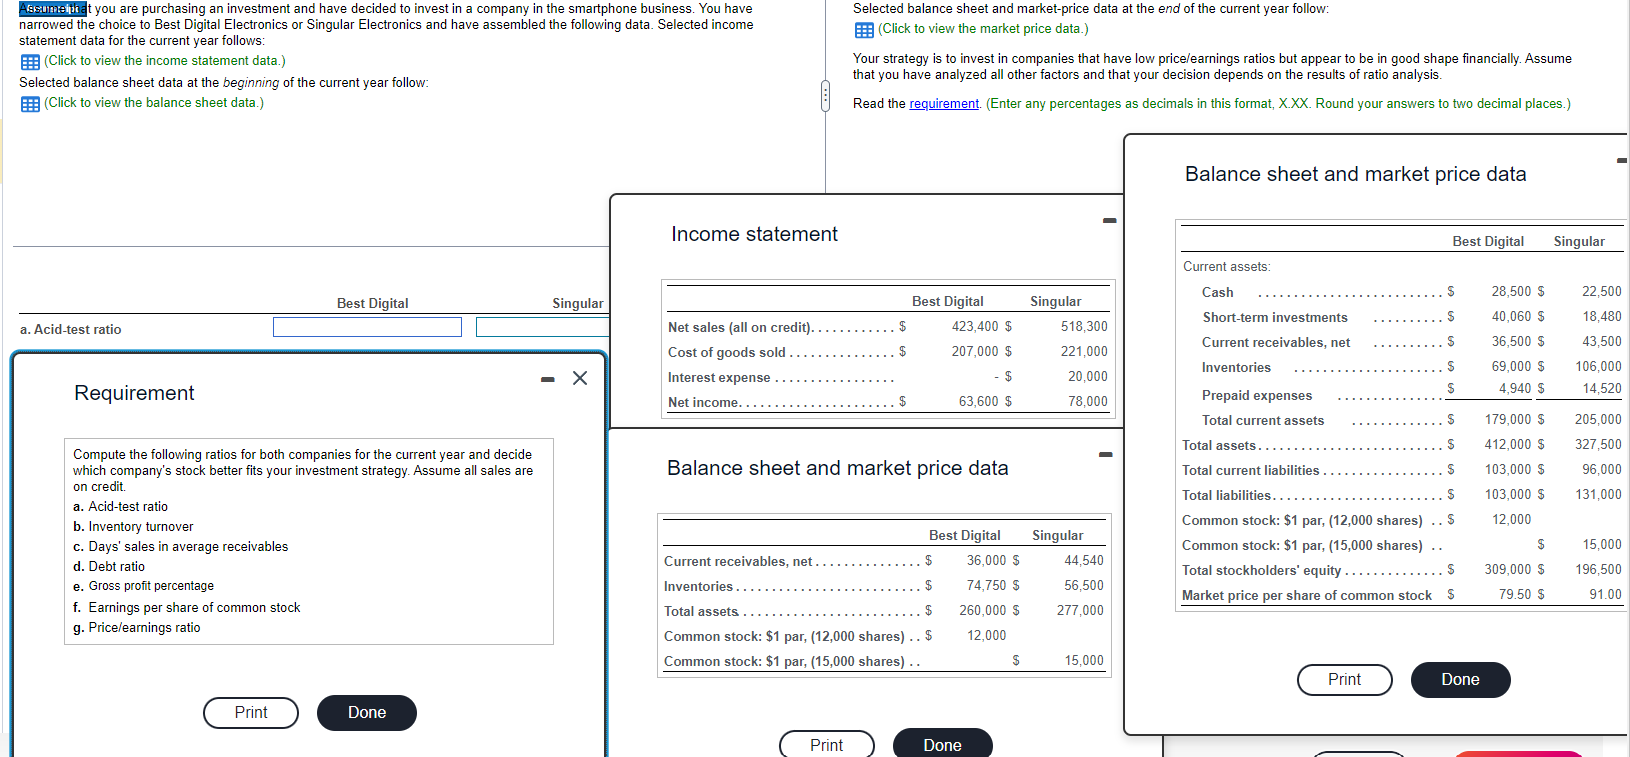Screen dimensions: 1630x757
Task: Select Singular net income 78,000
Action: point(1088,402)
